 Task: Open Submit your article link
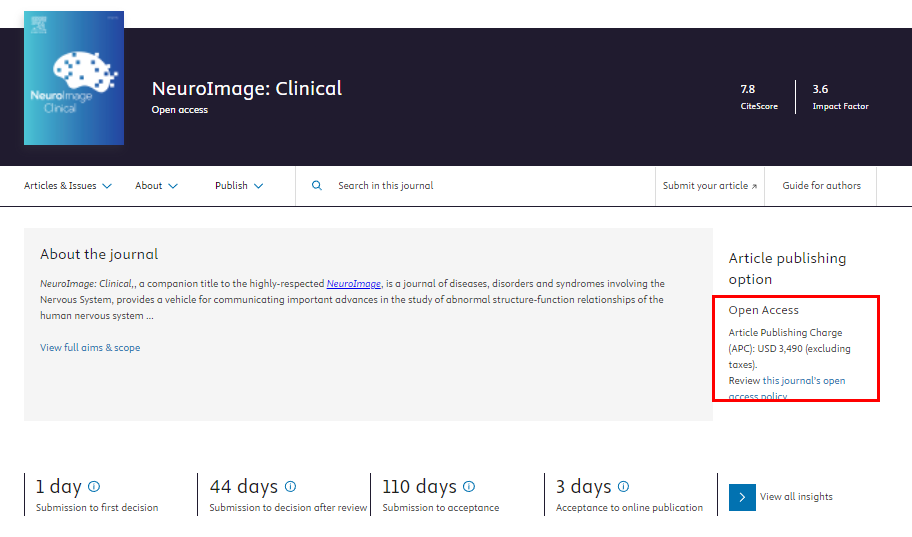709,186
